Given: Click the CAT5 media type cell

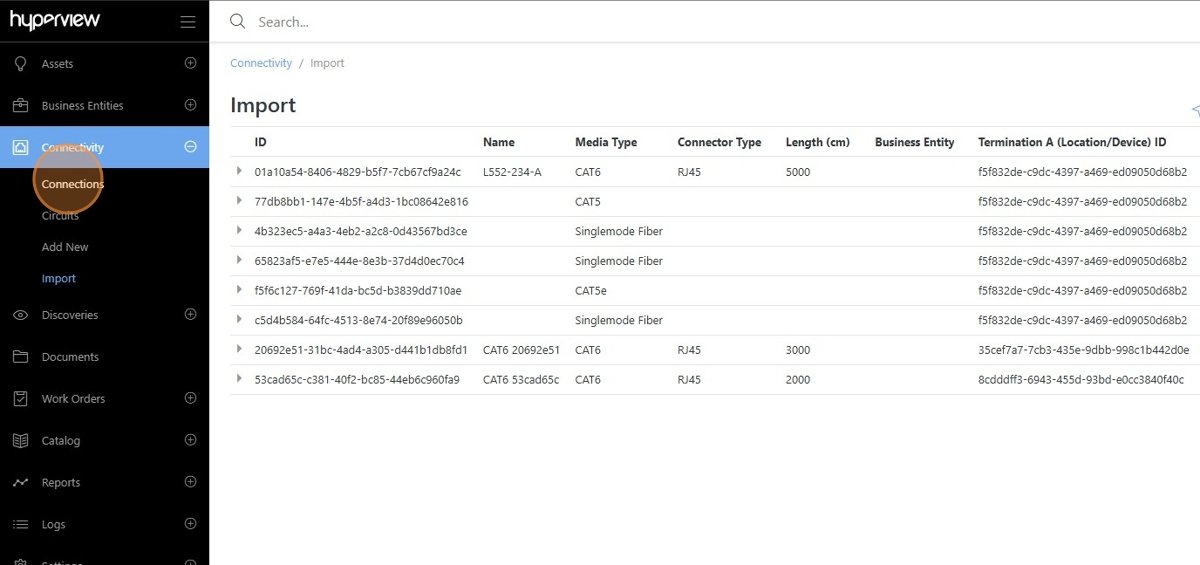Looking at the screenshot, I should 588,202.
